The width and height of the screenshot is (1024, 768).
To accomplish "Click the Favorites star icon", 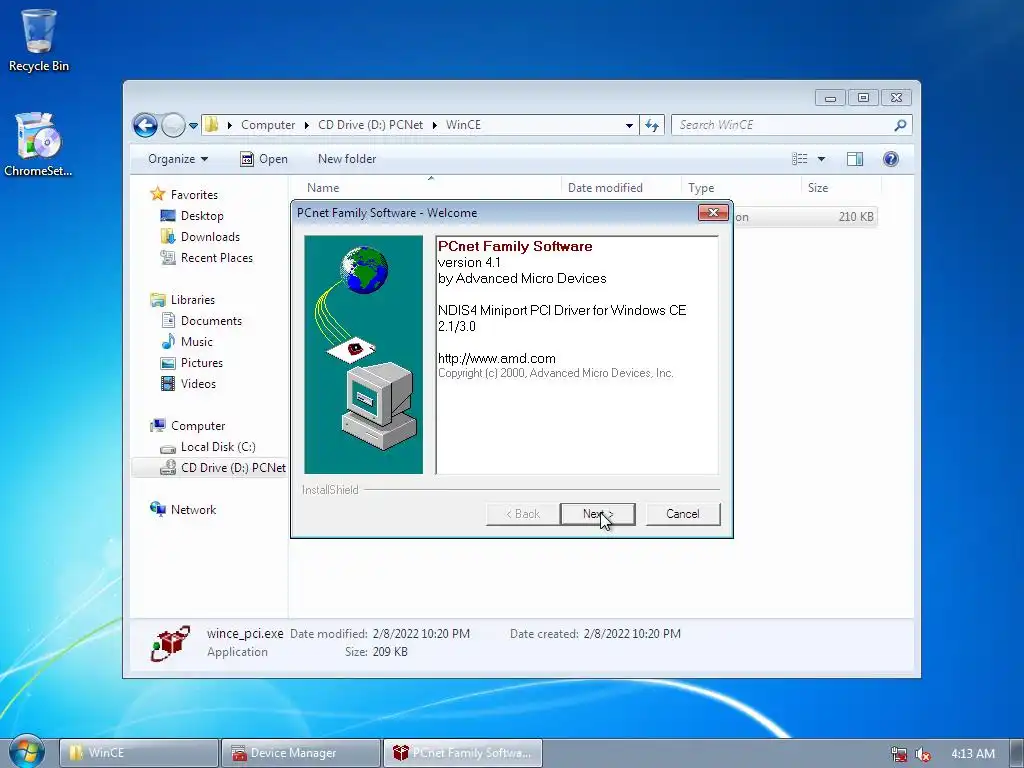I will [x=157, y=194].
